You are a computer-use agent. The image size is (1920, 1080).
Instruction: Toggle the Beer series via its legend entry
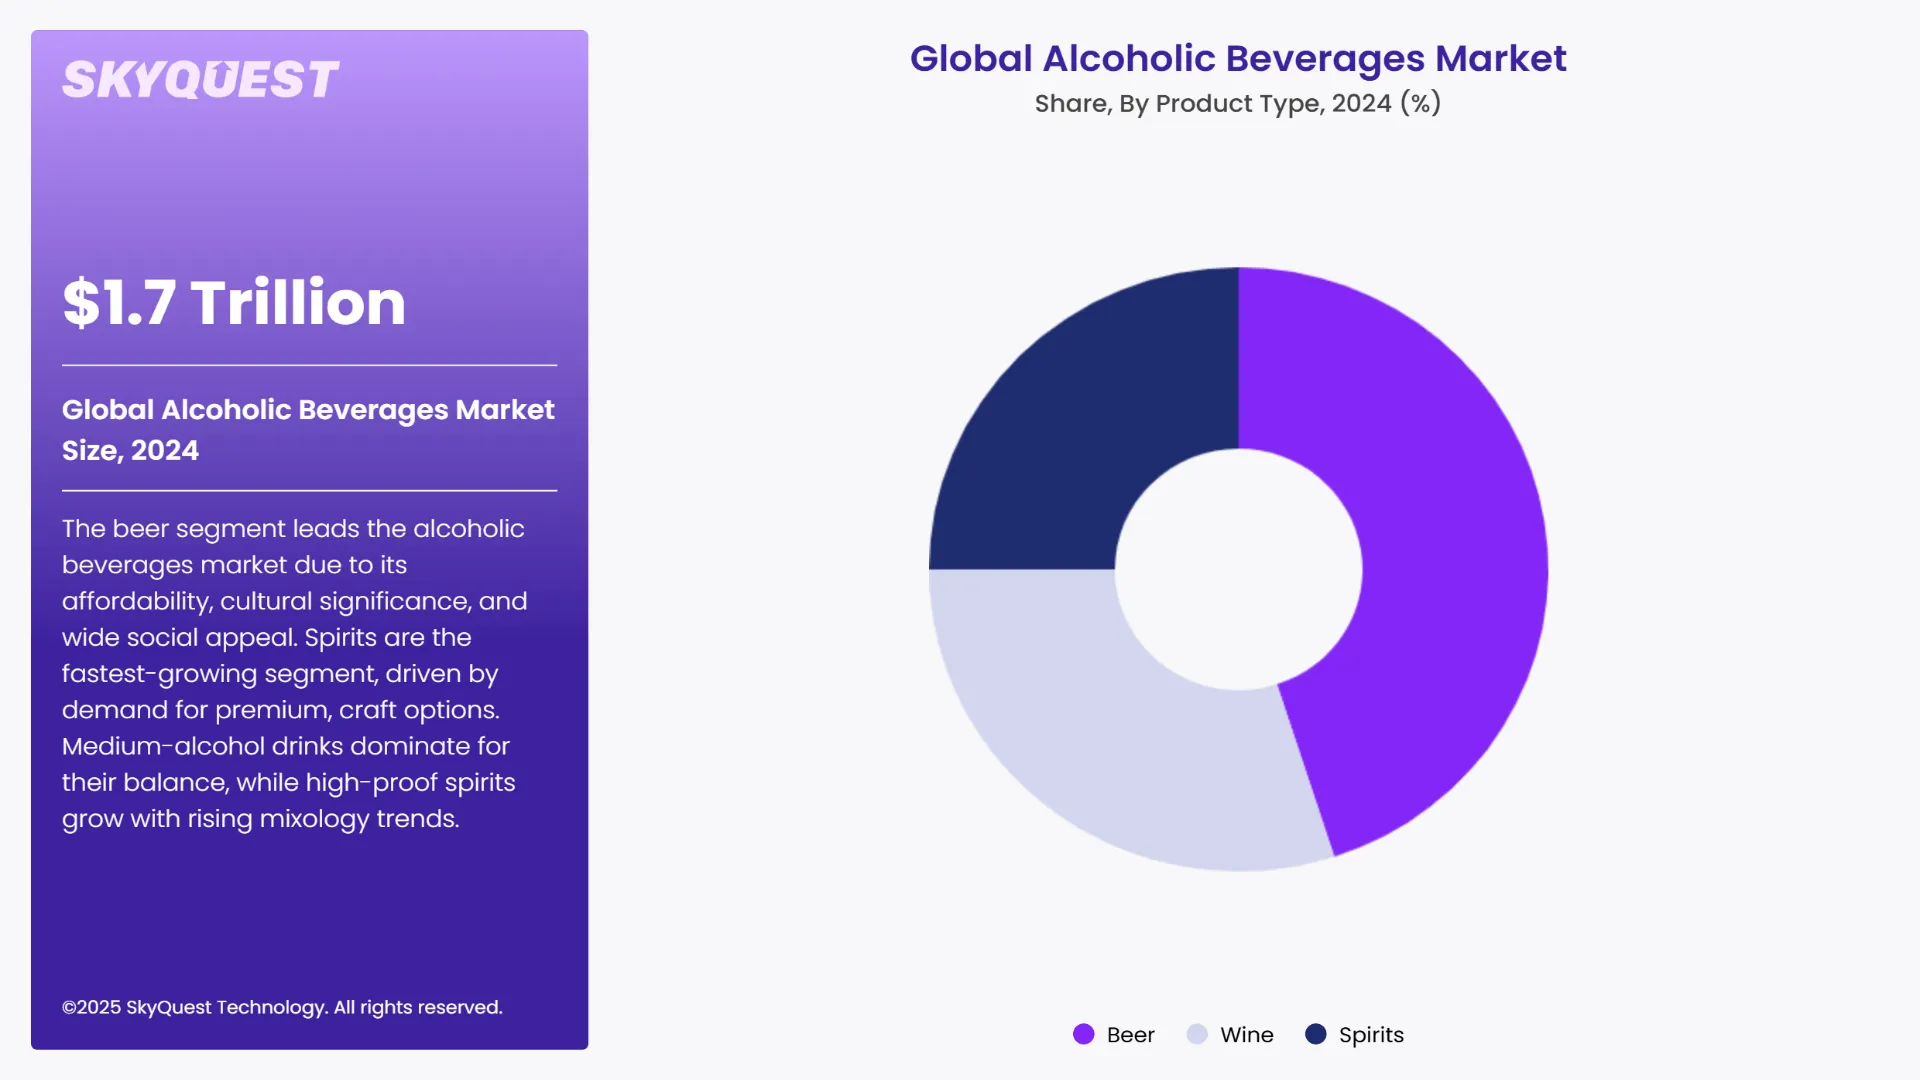point(1114,1035)
